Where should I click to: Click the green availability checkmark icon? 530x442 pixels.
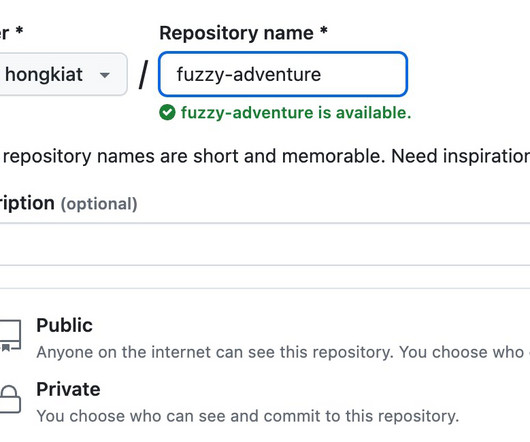coord(167,113)
